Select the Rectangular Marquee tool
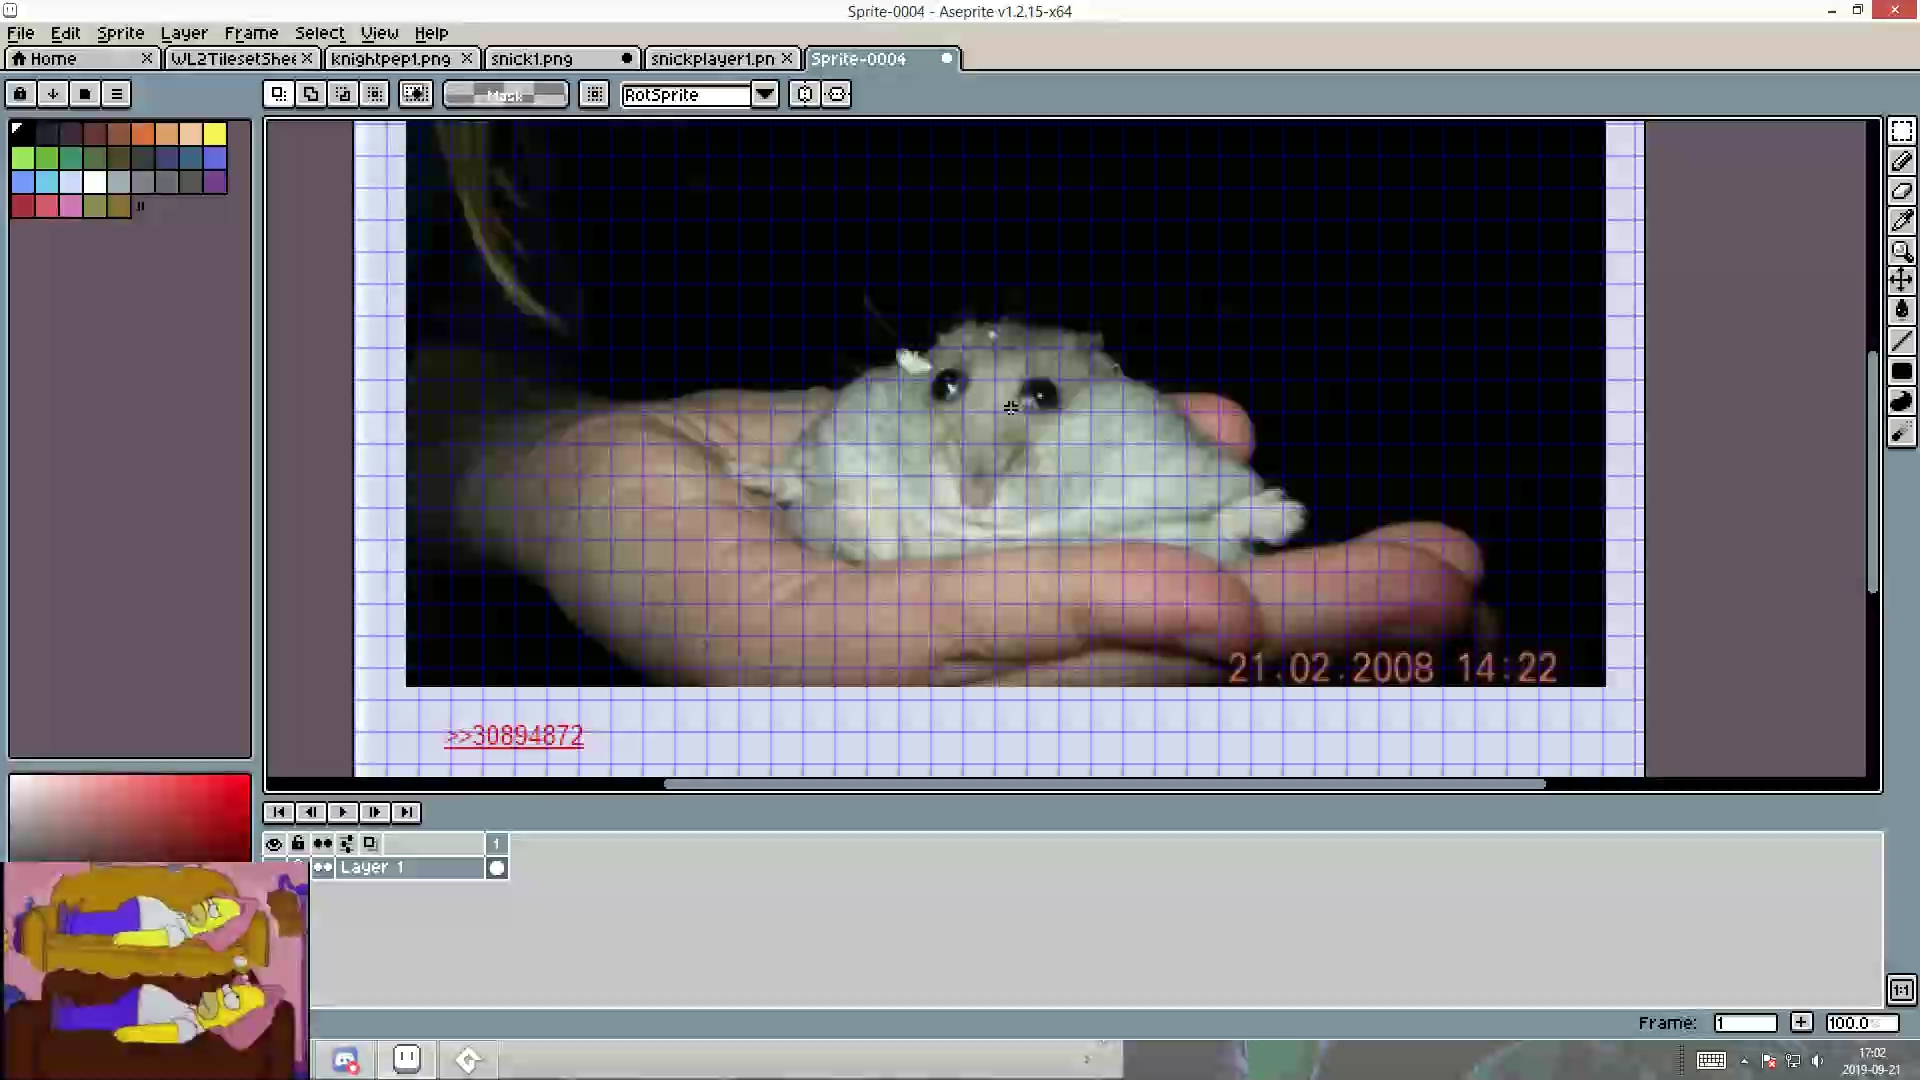The width and height of the screenshot is (1920, 1080). [x=1901, y=132]
